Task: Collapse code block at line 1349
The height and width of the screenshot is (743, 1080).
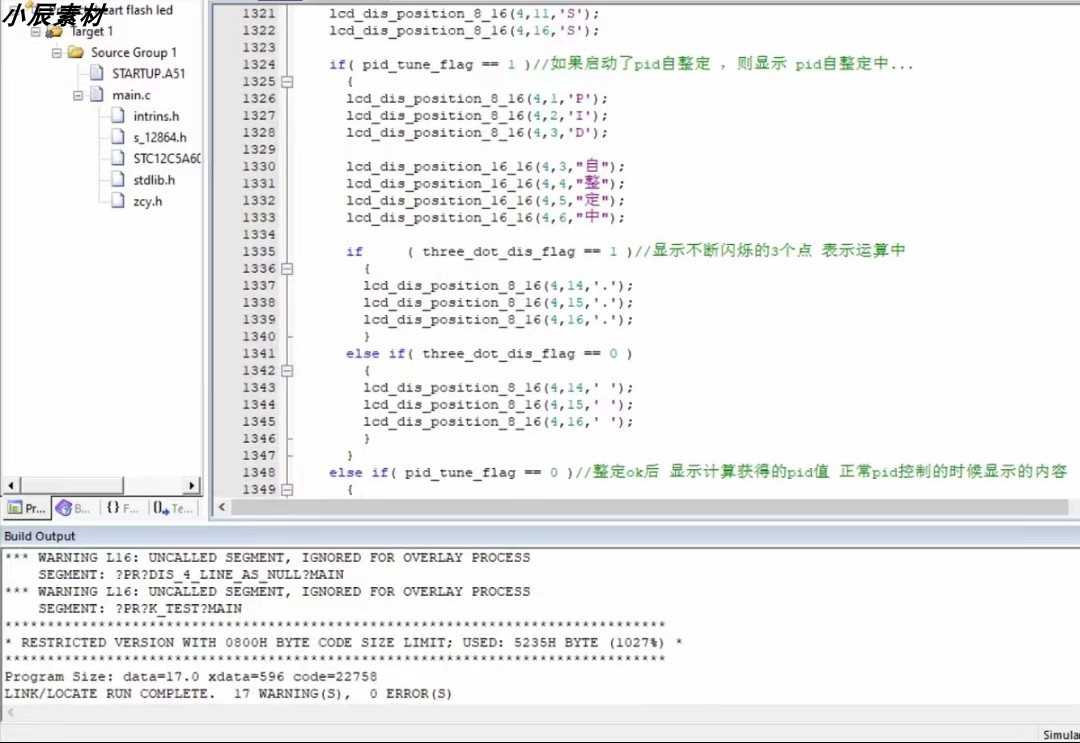Action: pyautogui.click(x=287, y=490)
